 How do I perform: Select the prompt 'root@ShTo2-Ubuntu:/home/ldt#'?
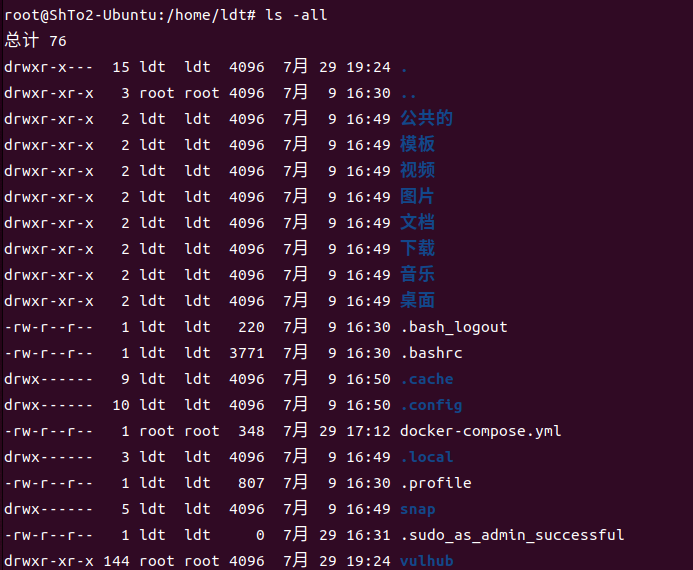click(130, 15)
